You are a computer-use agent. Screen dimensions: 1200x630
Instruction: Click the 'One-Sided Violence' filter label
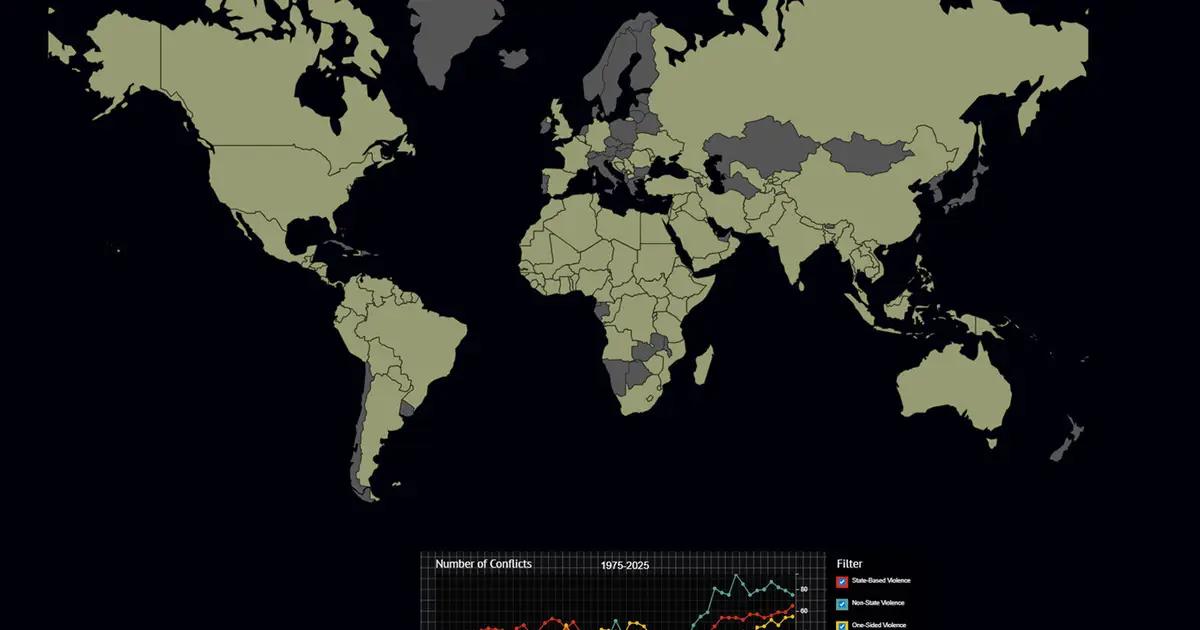pos(879,625)
